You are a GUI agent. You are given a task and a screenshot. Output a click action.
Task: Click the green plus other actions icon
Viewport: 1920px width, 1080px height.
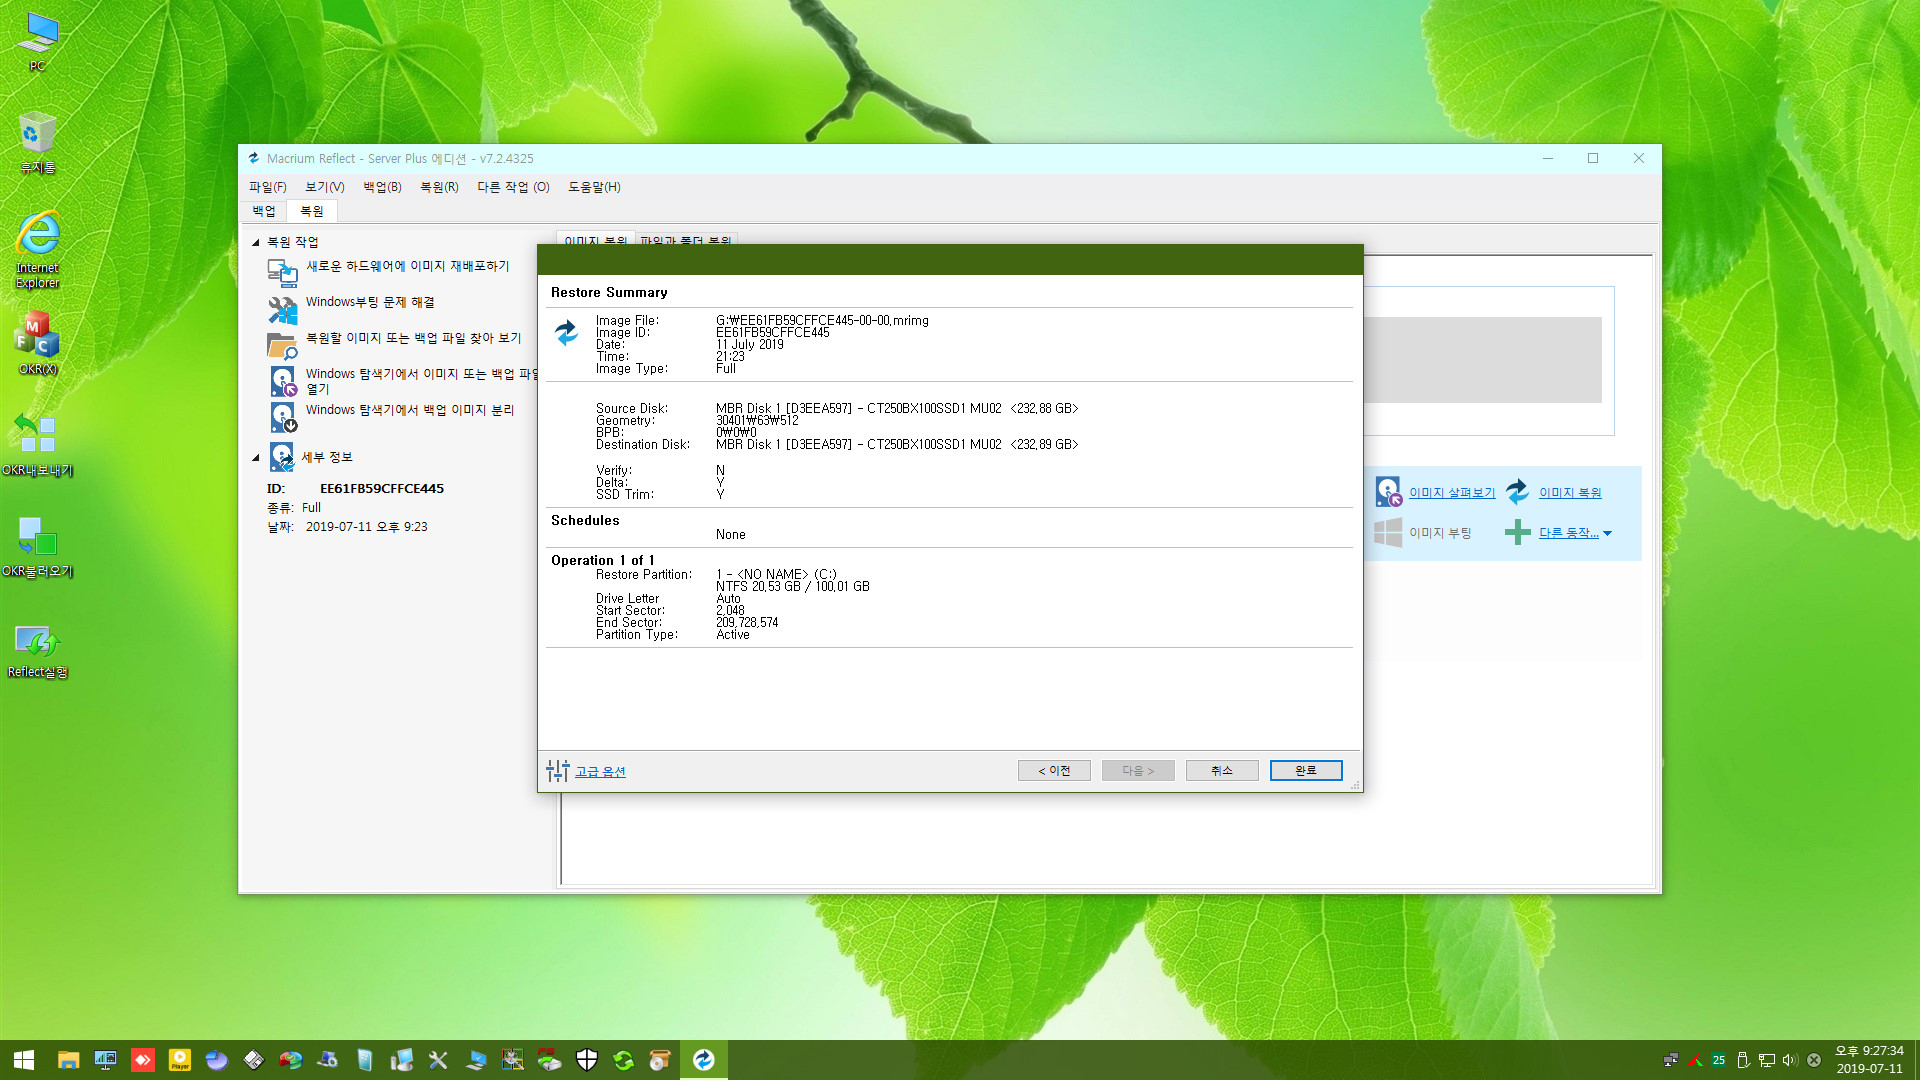tap(1518, 532)
